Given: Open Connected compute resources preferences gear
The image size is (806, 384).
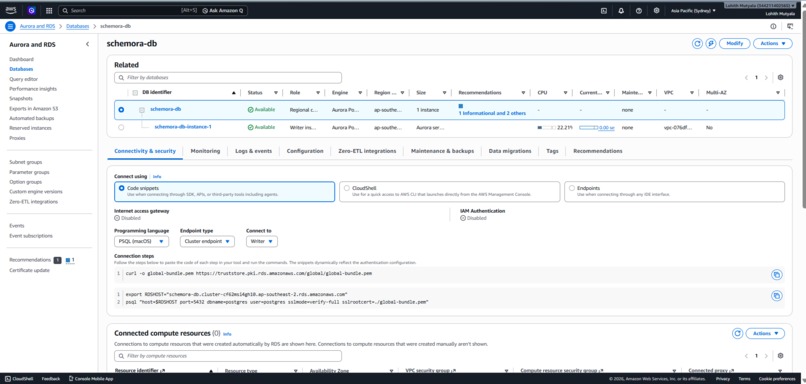Looking at the screenshot, I should click(780, 356).
